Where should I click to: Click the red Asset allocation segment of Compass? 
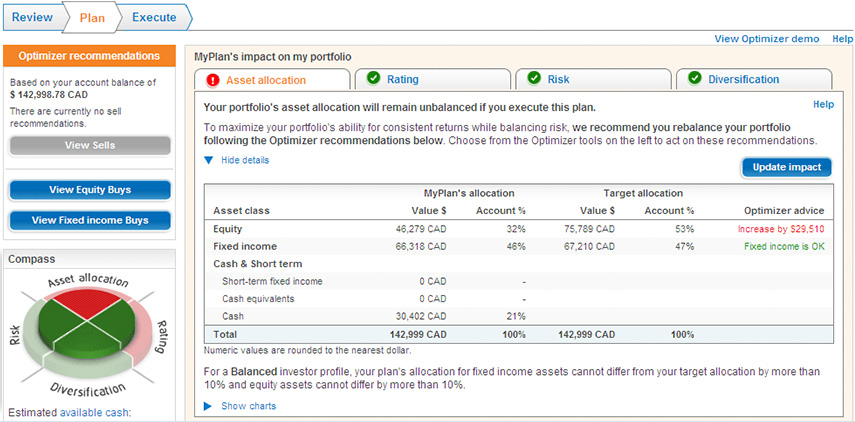point(90,303)
